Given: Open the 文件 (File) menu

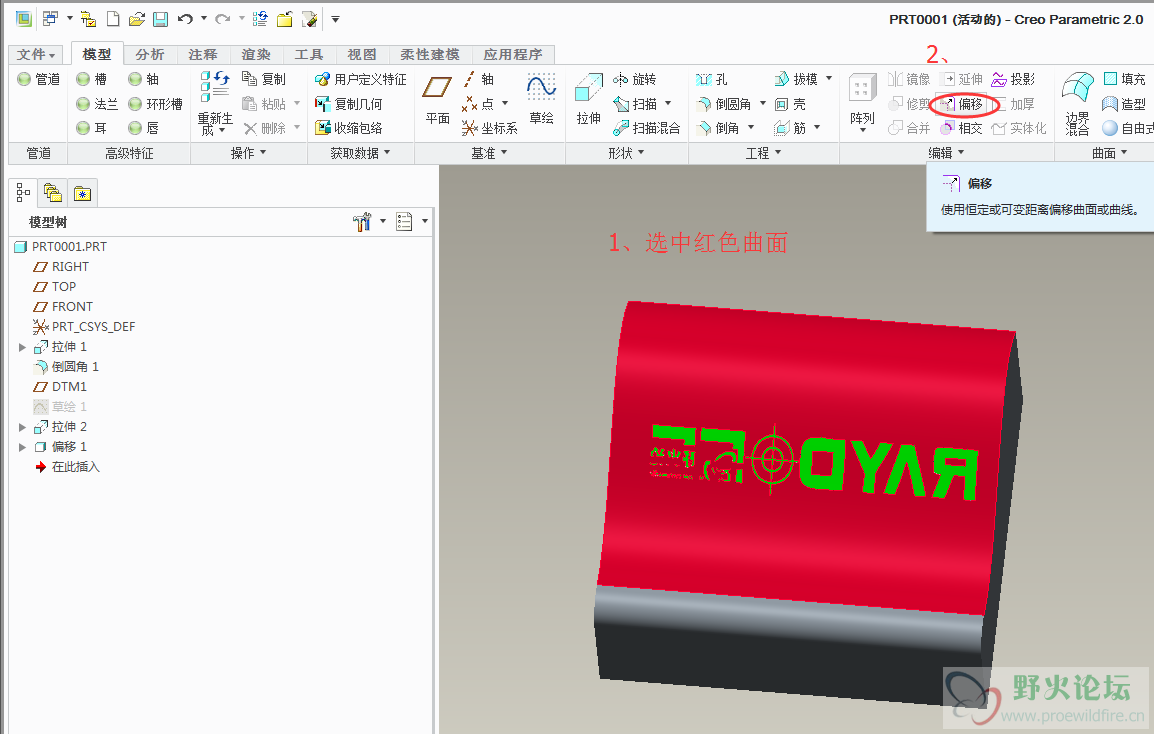Looking at the screenshot, I should 35,54.
